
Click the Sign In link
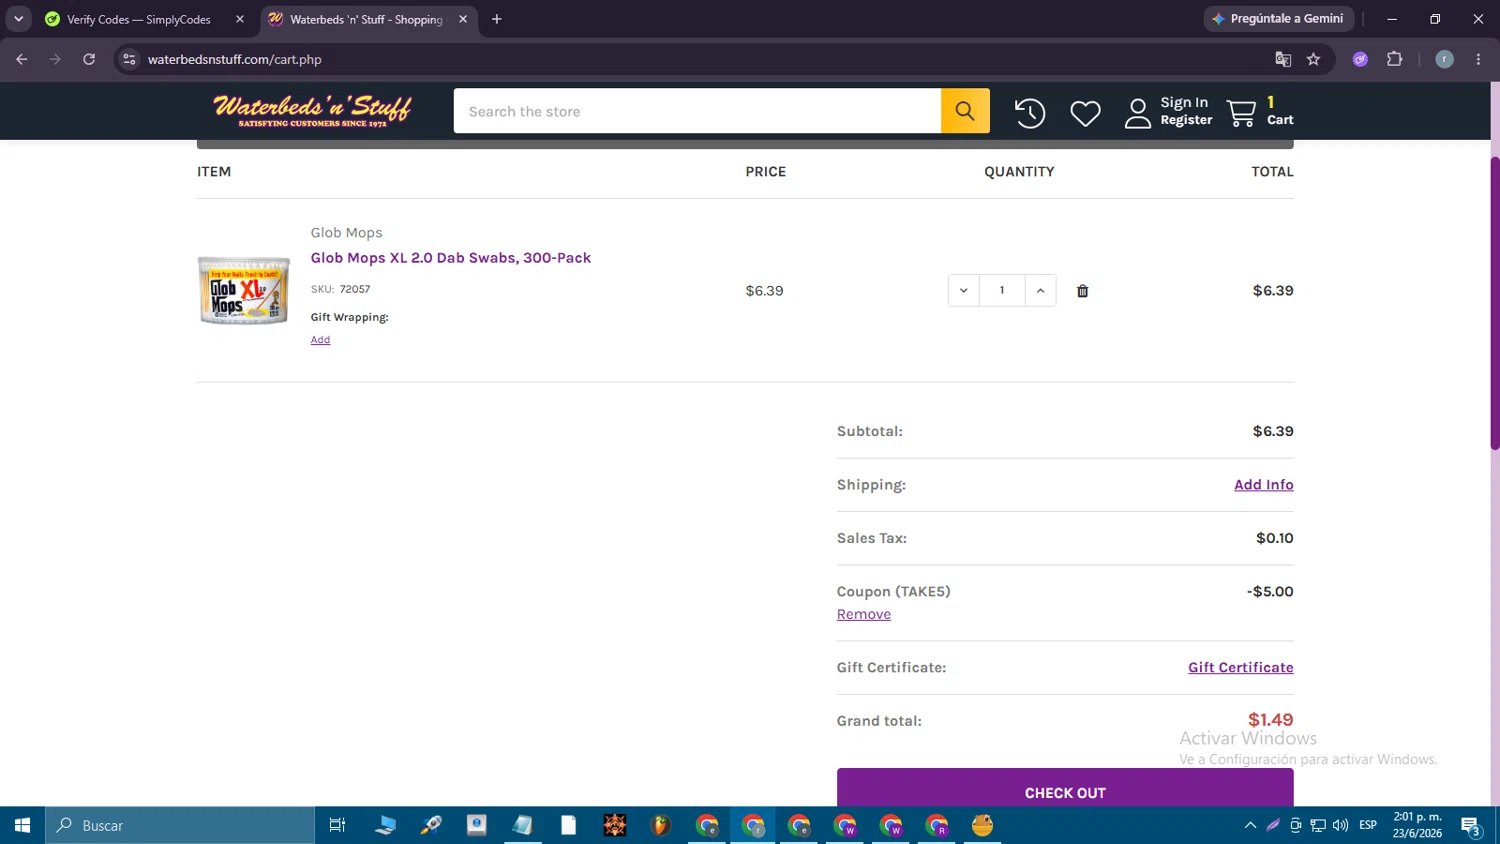tap(1184, 103)
